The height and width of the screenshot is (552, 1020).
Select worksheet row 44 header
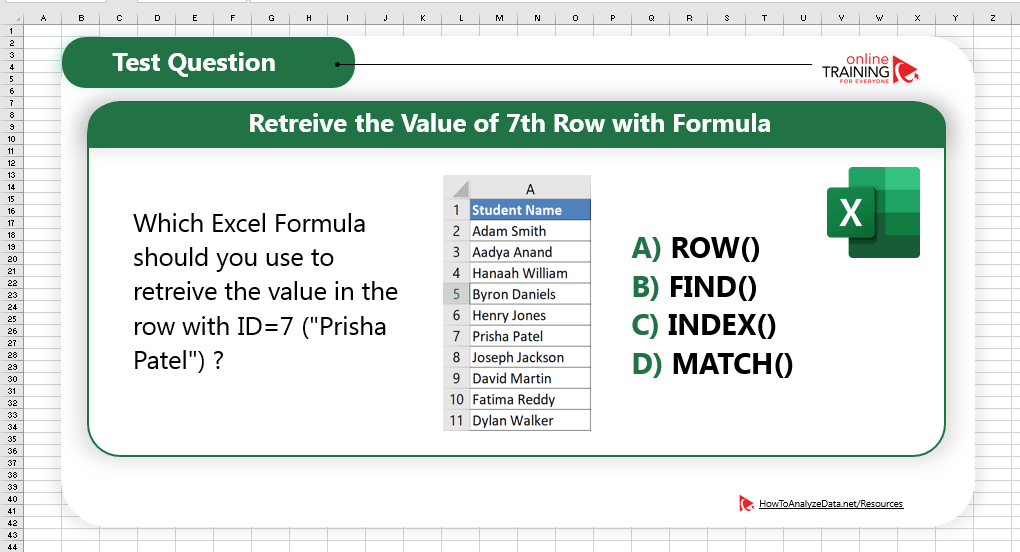(12, 547)
